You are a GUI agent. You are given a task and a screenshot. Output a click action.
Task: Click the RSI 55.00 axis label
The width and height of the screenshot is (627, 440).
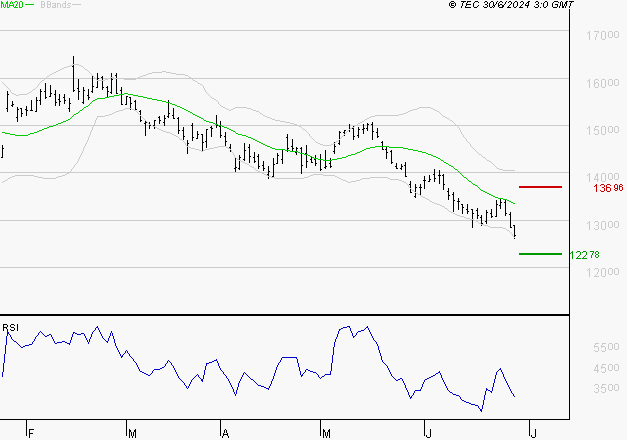[x=606, y=347]
